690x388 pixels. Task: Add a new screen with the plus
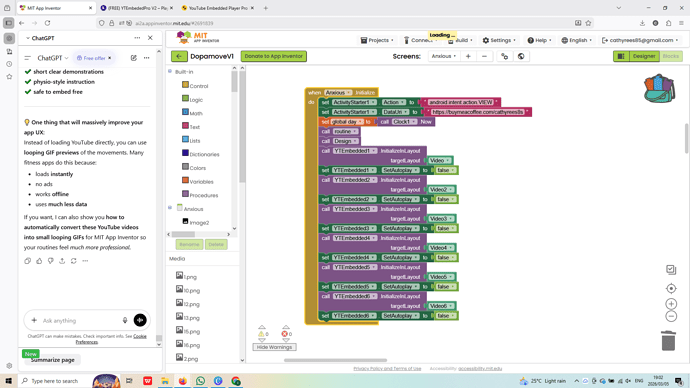pos(468,56)
